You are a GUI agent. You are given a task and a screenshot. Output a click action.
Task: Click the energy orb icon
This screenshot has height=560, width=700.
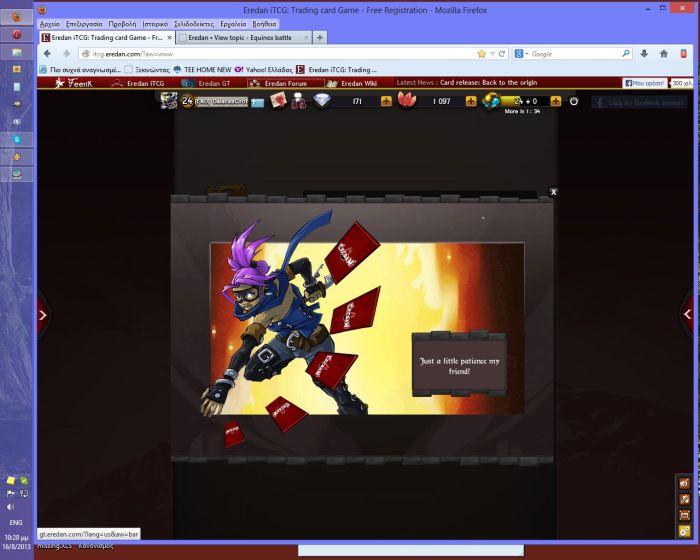(491, 101)
